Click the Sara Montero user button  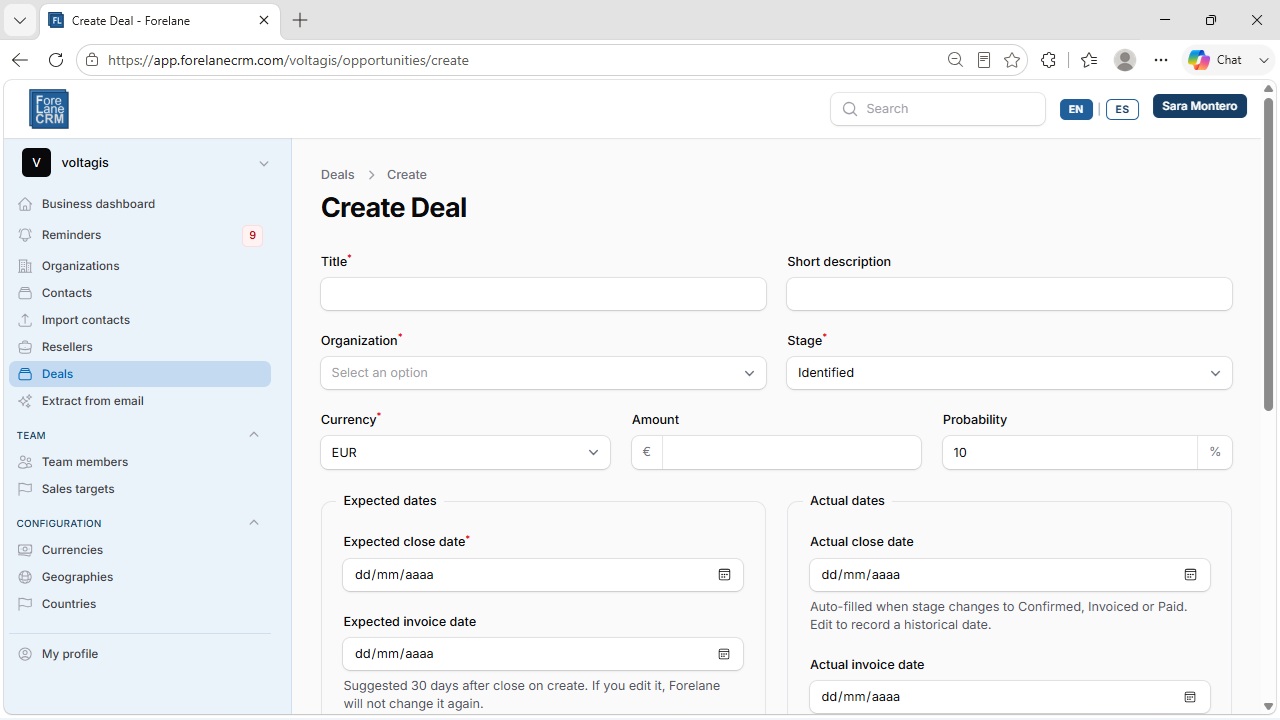tap(1200, 106)
